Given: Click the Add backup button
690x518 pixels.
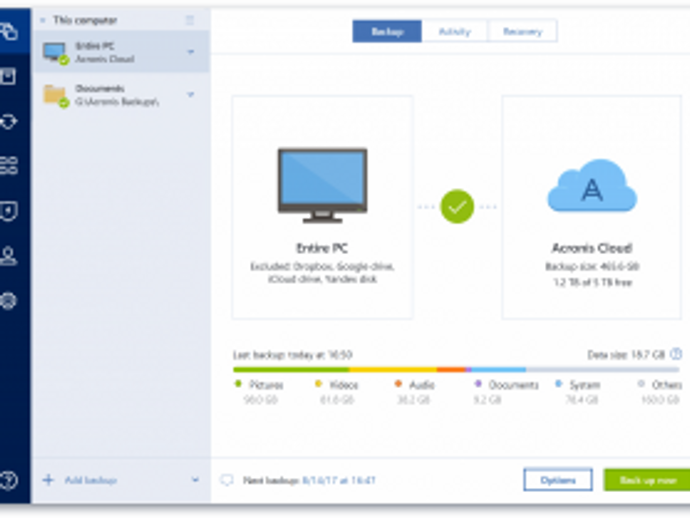Looking at the screenshot, I should [91, 480].
